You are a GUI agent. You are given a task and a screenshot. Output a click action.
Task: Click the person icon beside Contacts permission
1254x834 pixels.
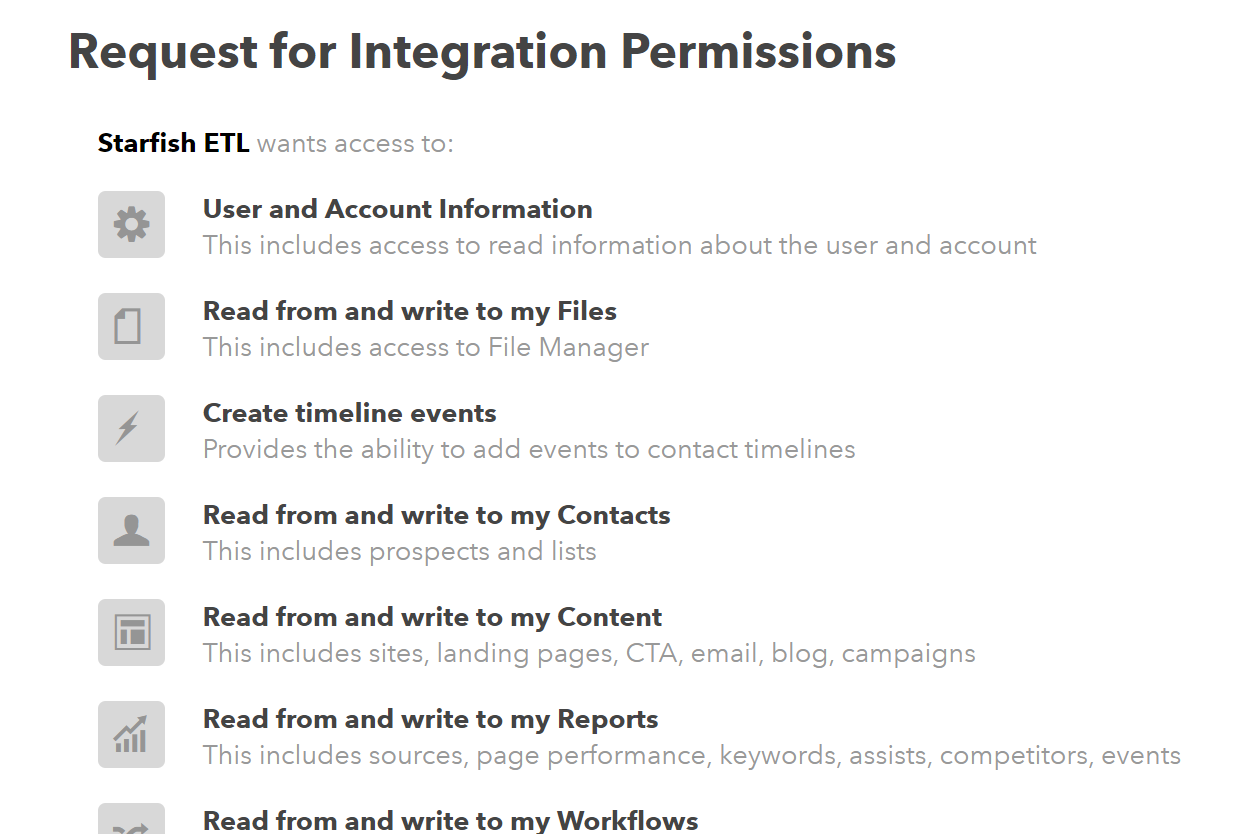131,531
